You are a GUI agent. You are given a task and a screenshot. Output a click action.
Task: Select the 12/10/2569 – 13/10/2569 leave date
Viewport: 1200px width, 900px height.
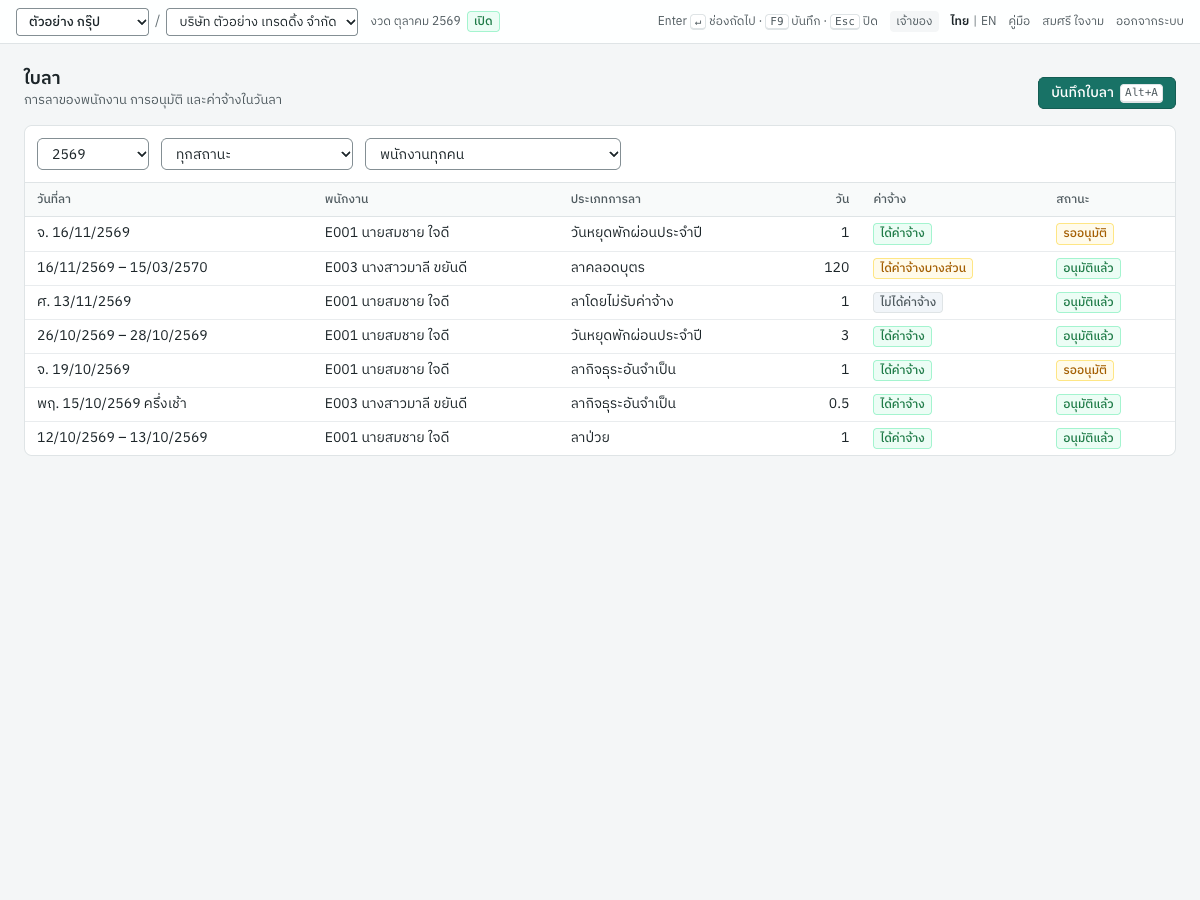[x=122, y=437]
